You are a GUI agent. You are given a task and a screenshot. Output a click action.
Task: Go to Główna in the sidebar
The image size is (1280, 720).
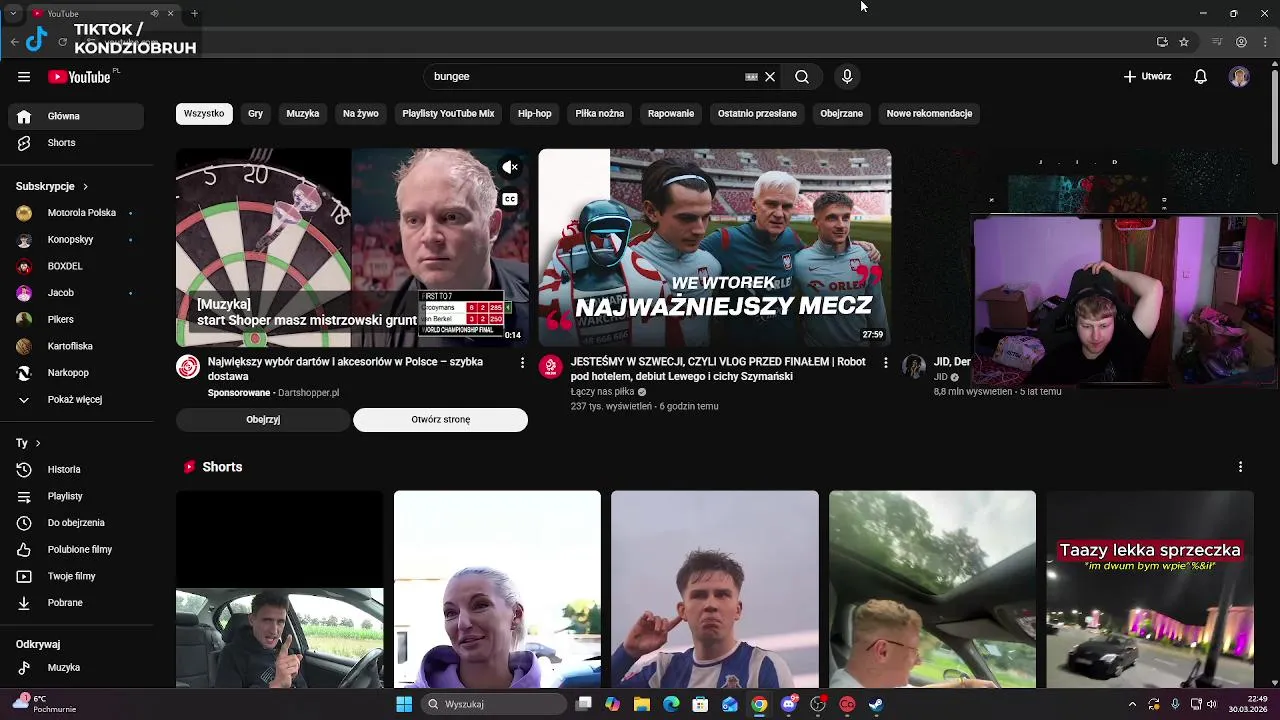coord(76,116)
